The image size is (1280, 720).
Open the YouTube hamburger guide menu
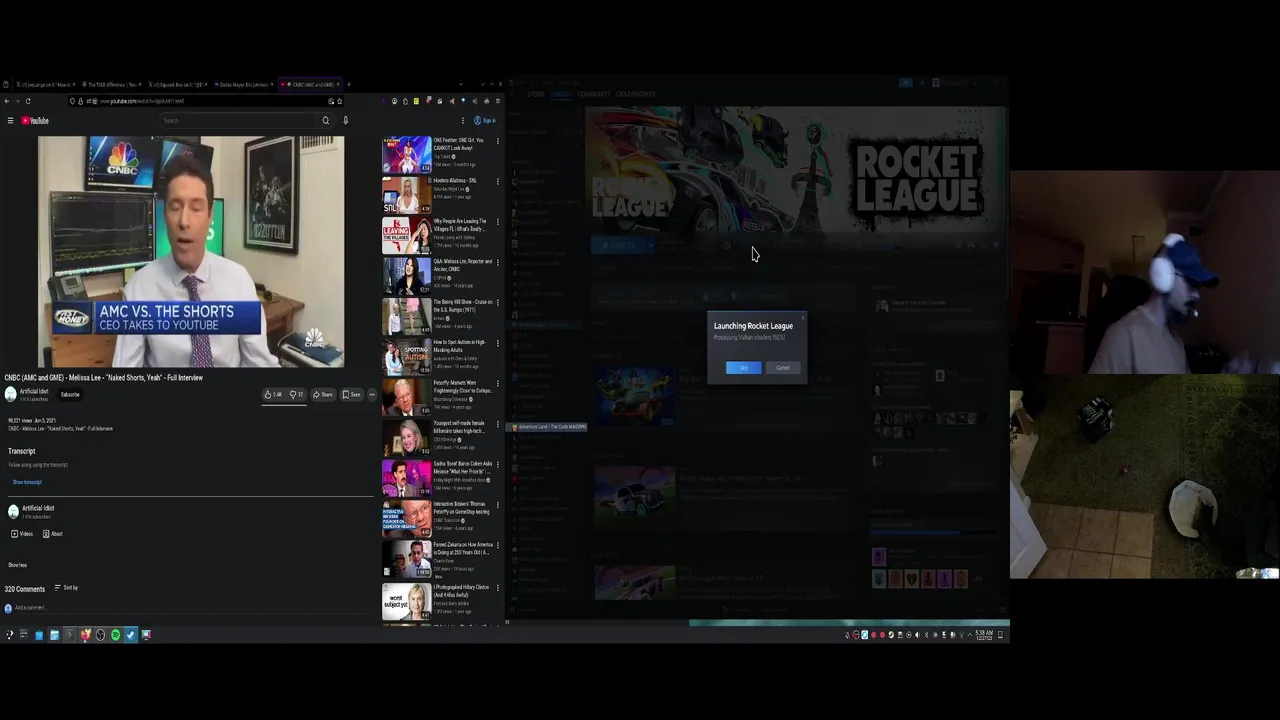click(x=10, y=121)
